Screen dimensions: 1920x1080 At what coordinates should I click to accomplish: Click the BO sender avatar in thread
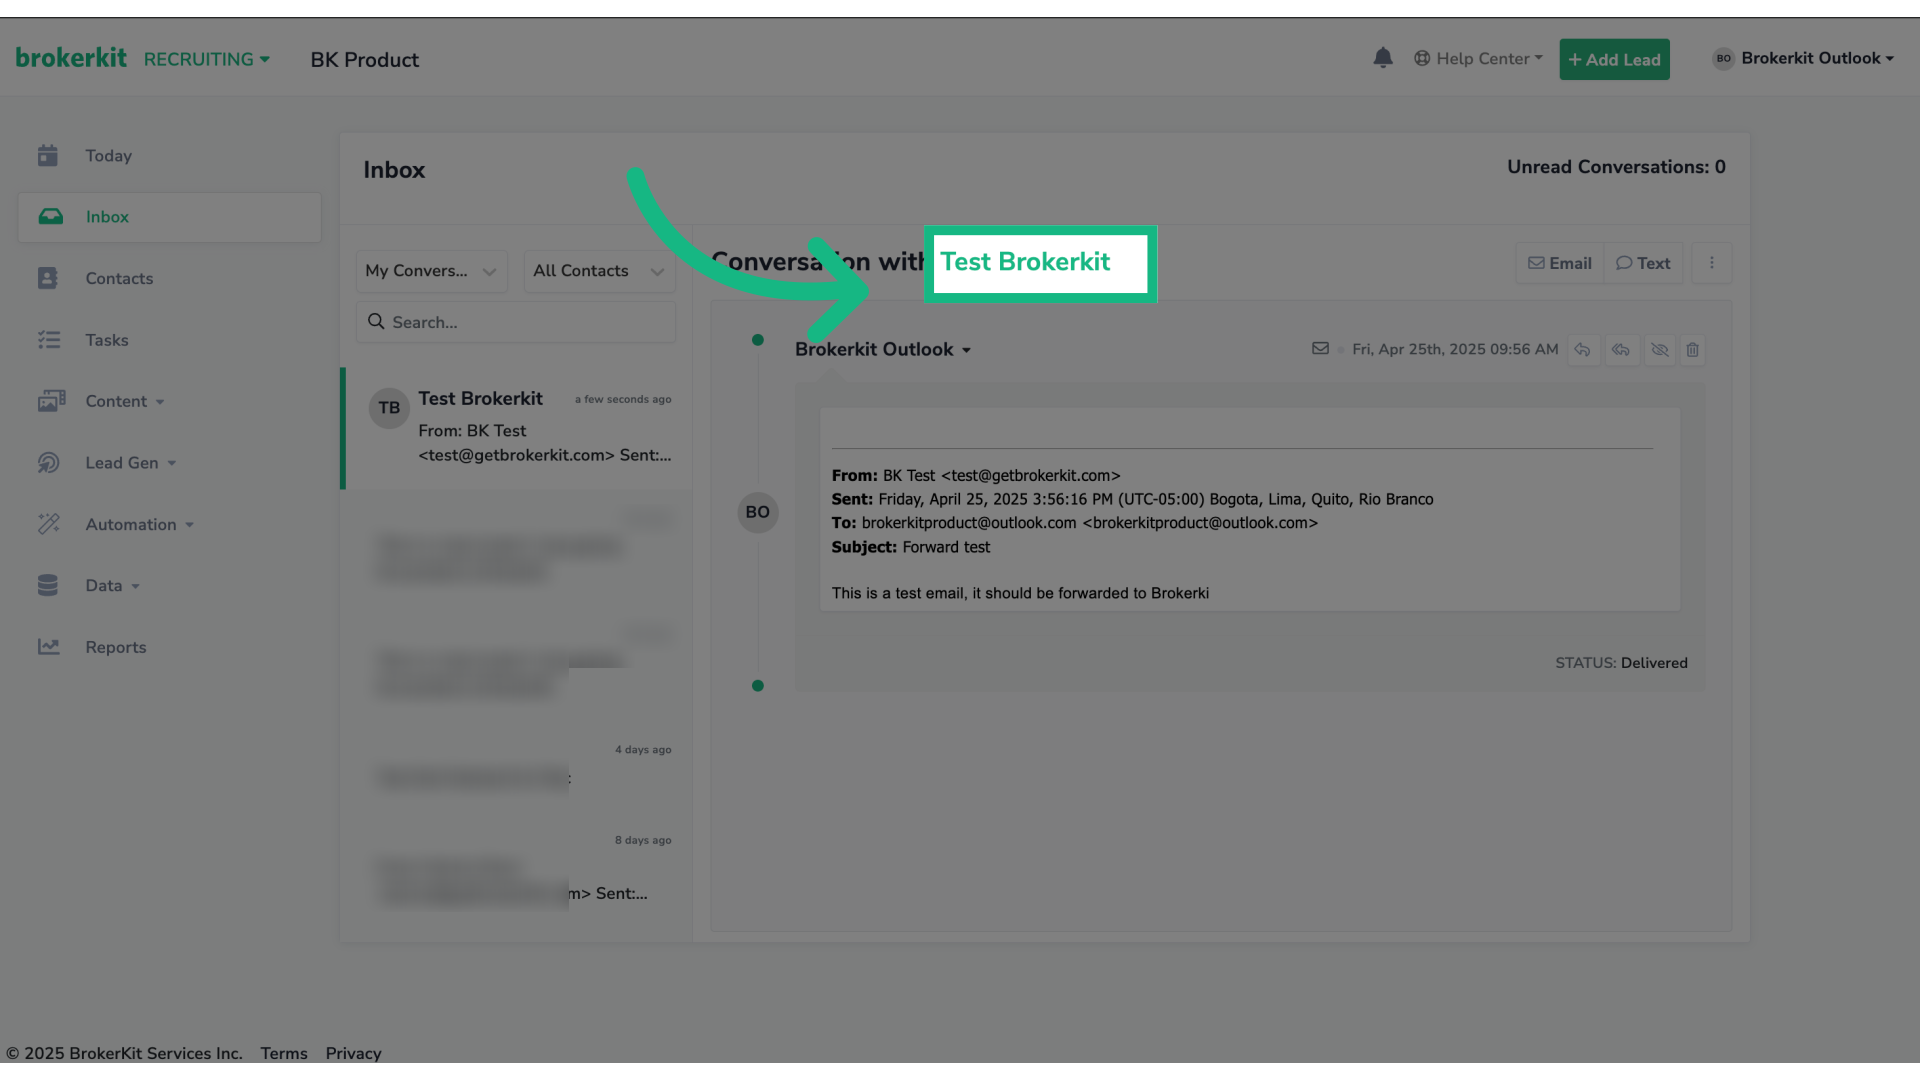758,512
